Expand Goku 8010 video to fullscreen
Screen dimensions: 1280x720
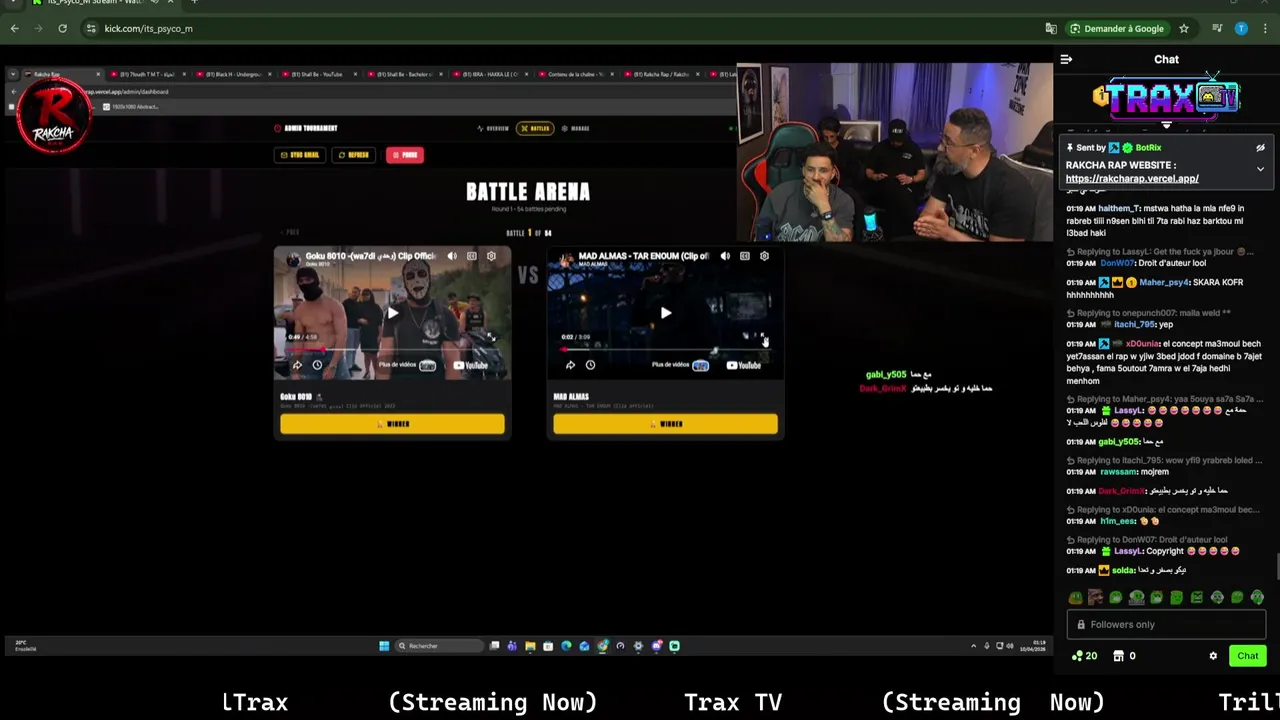[491, 337]
